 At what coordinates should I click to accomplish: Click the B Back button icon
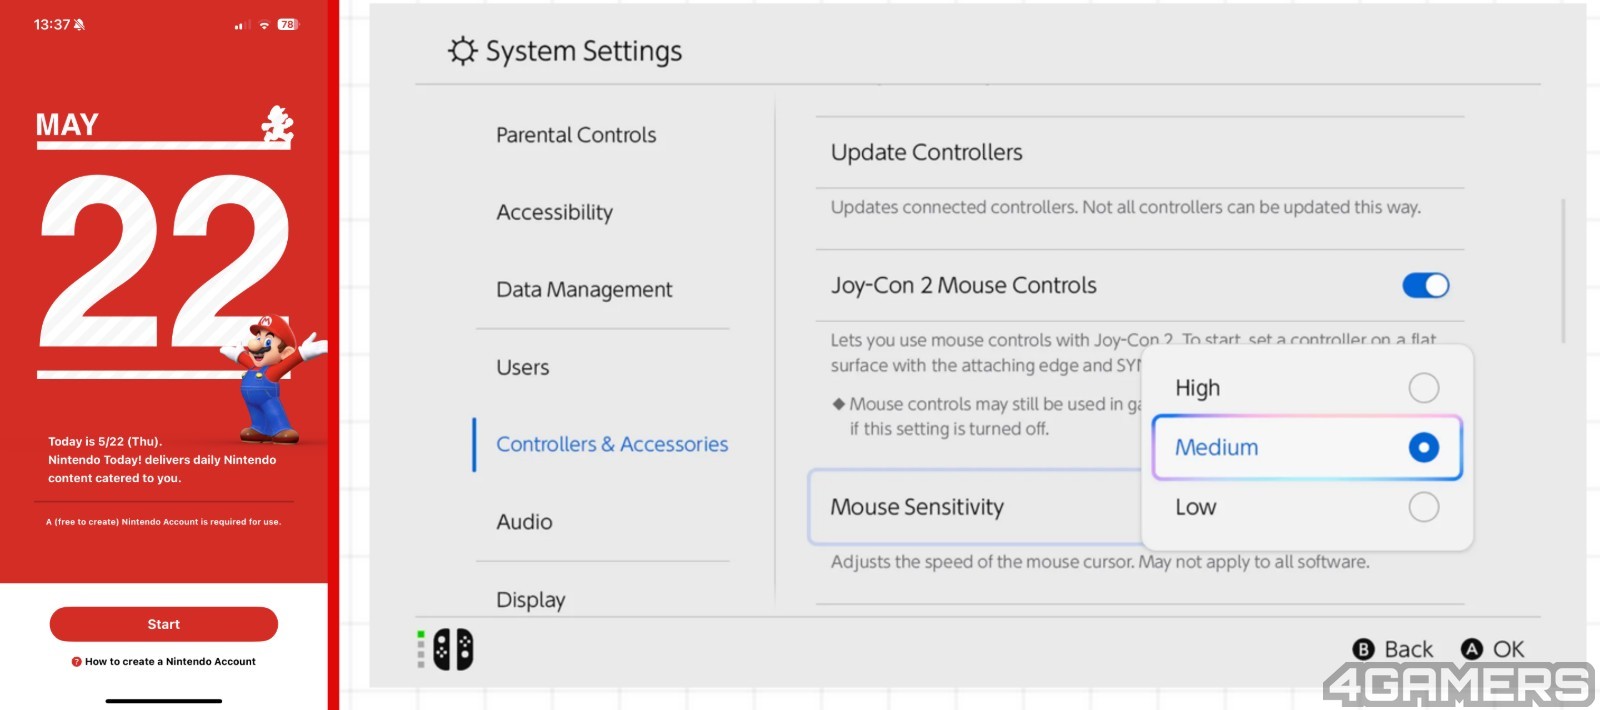1363,649
